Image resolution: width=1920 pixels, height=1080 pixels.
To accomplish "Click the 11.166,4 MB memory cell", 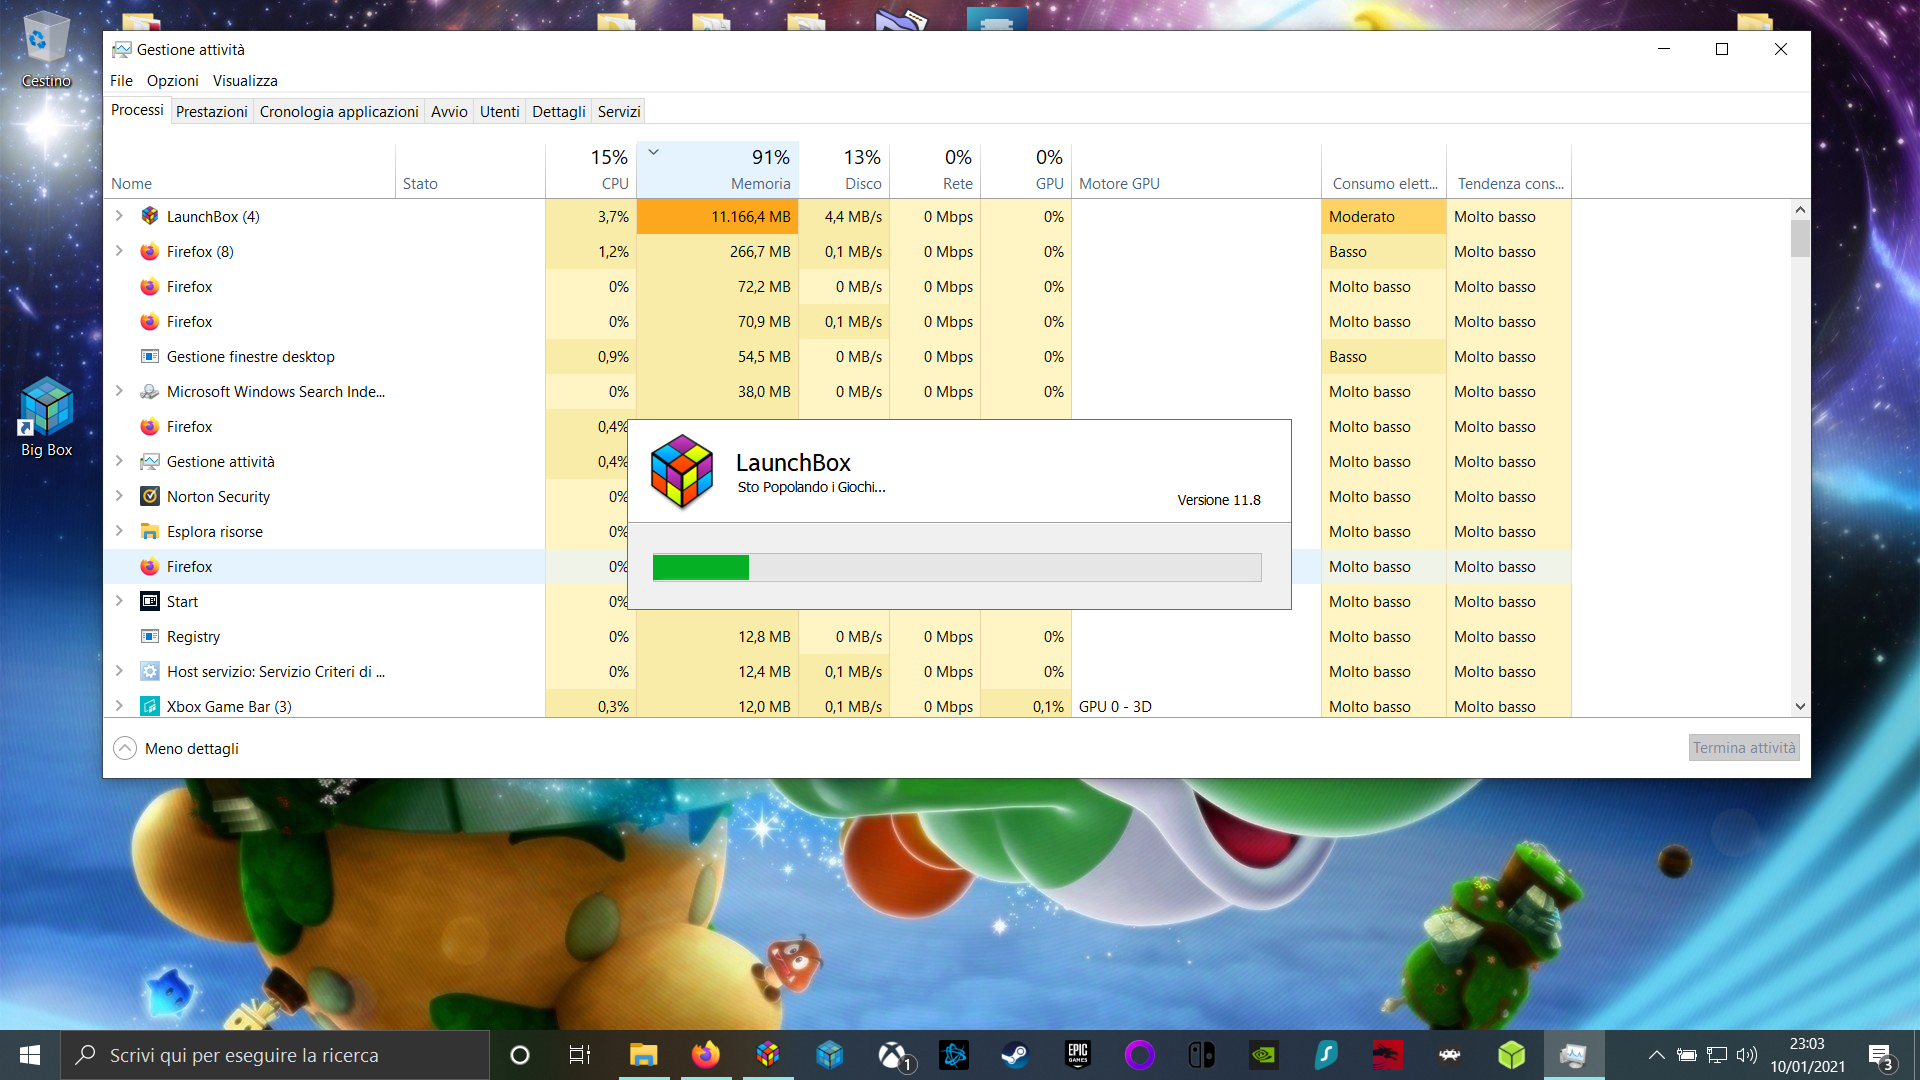I will point(717,216).
